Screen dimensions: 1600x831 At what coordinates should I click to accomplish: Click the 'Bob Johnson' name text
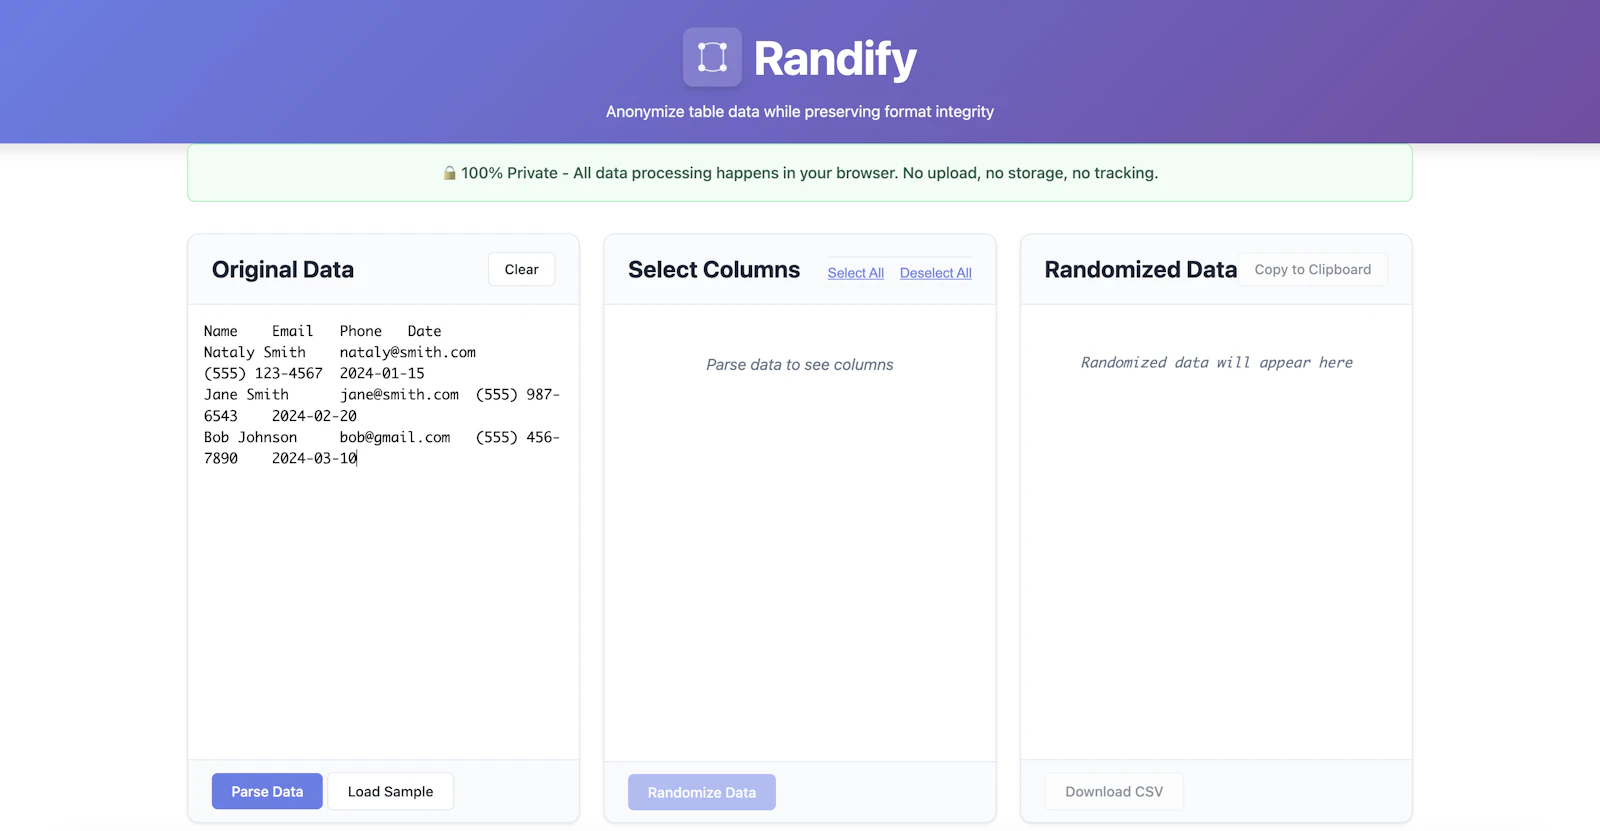coord(251,437)
